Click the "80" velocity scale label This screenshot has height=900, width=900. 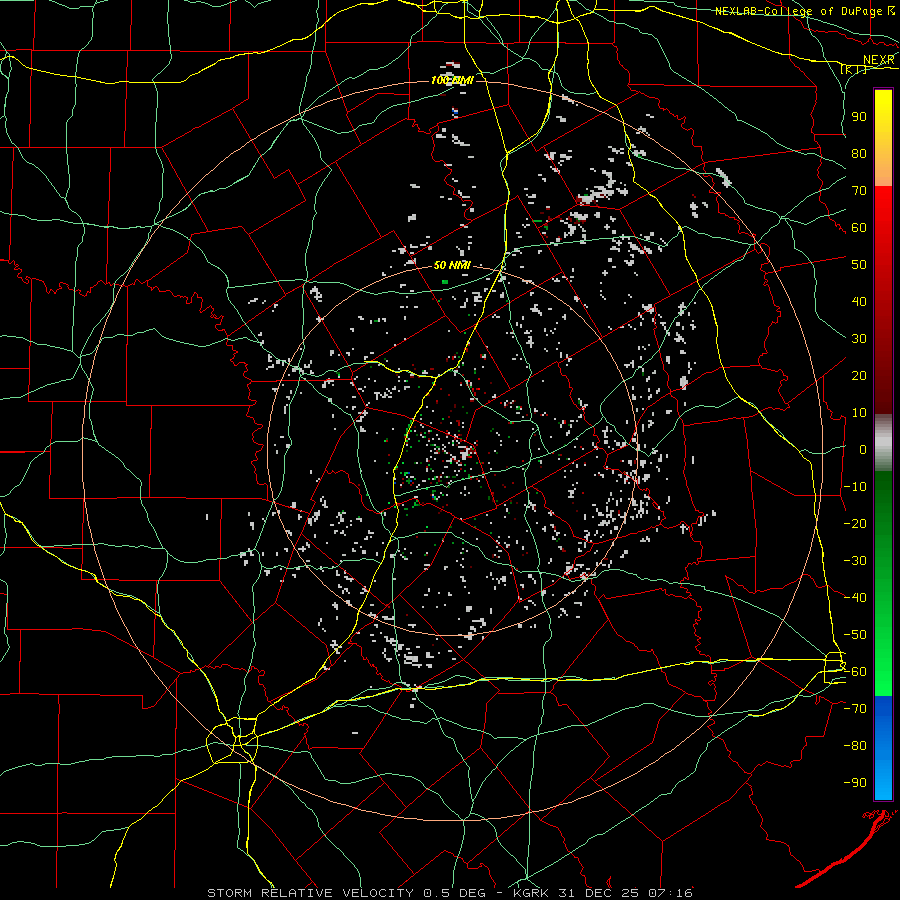pos(859,154)
